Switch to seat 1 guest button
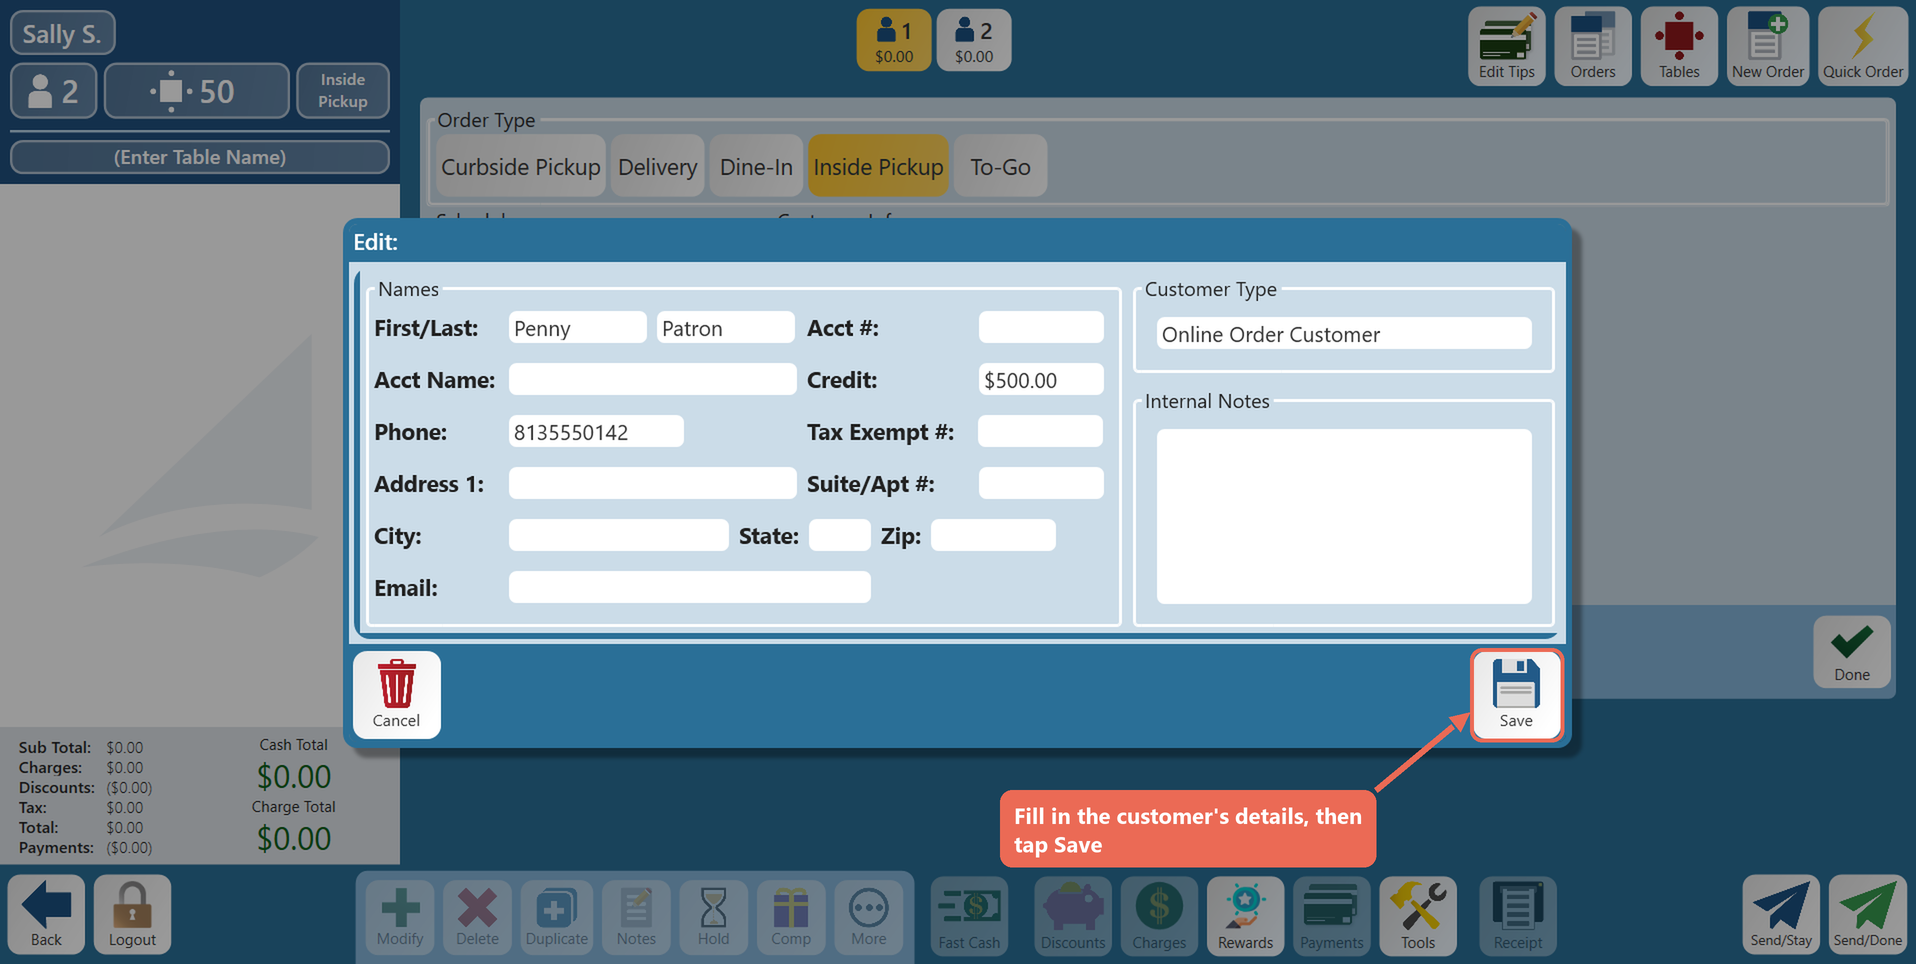 tap(894, 41)
